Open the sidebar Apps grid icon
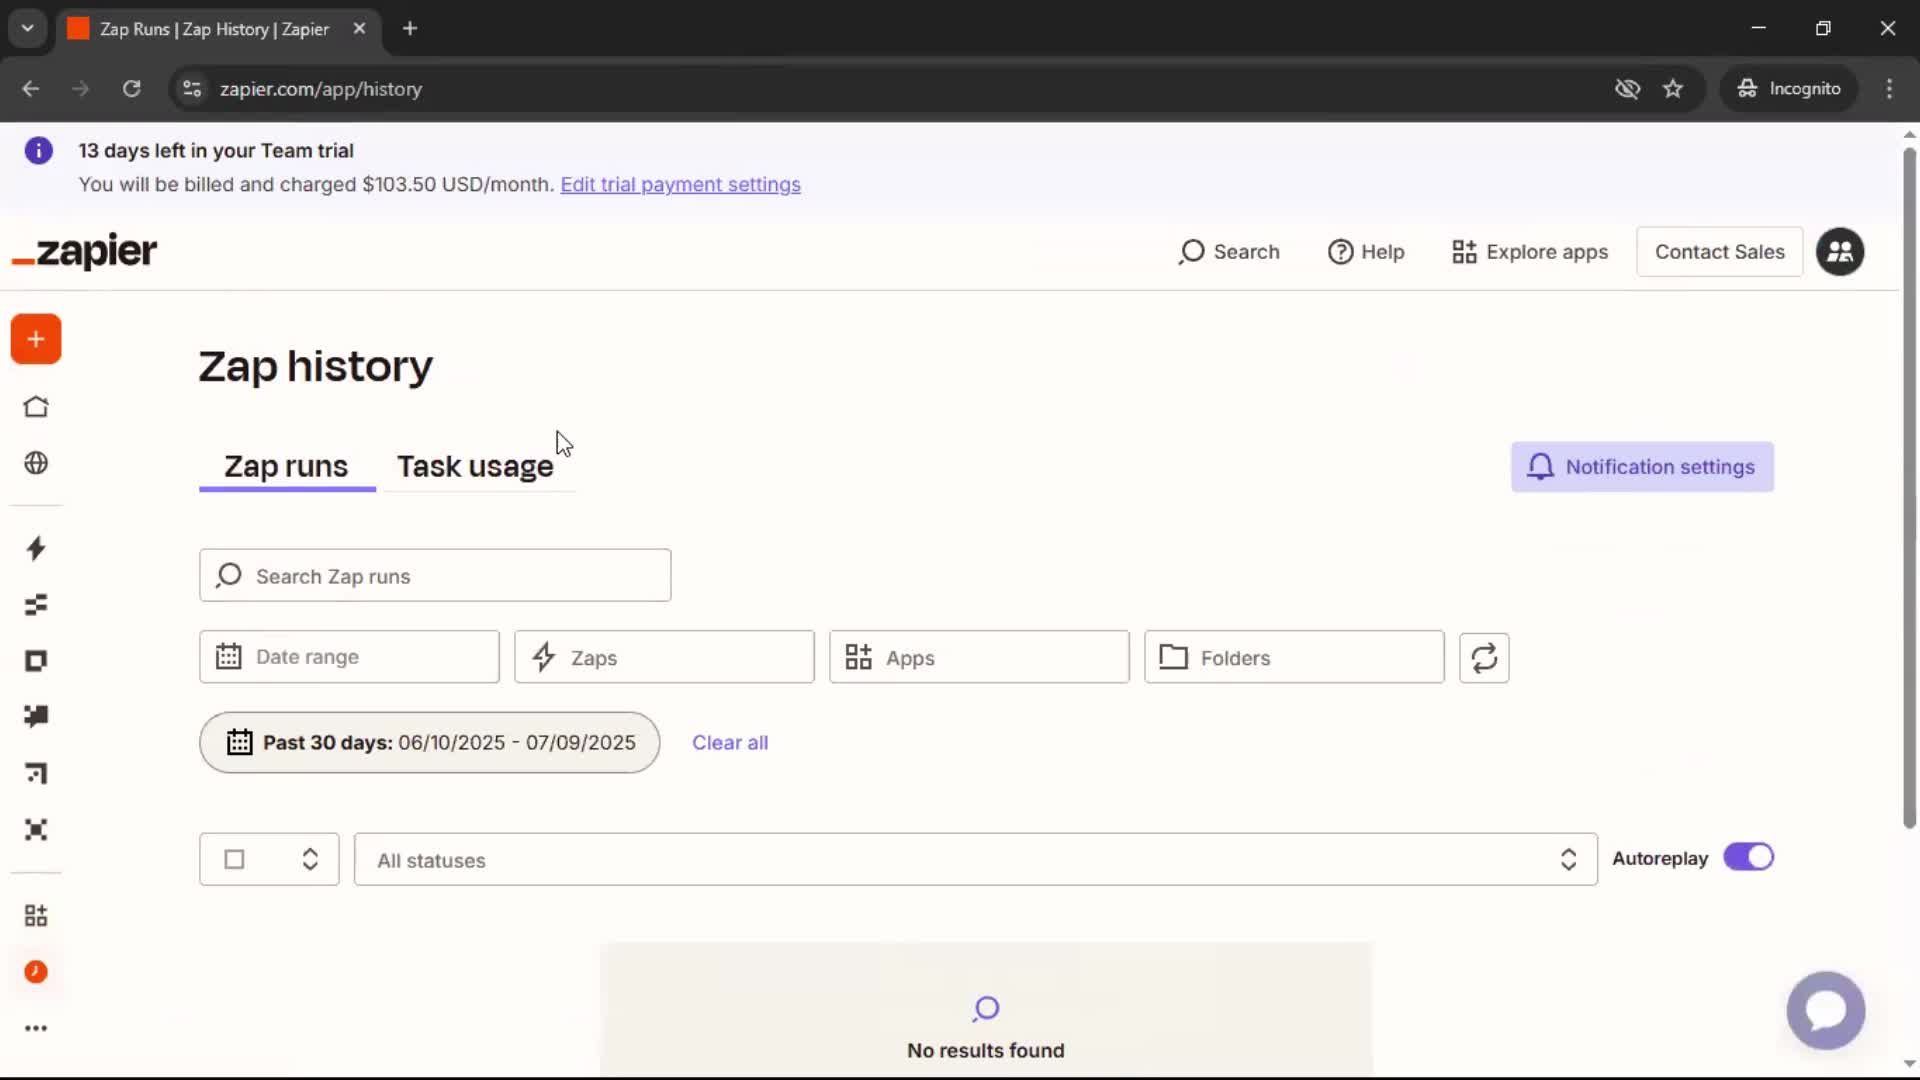1920x1080 pixels. (36, 915)
